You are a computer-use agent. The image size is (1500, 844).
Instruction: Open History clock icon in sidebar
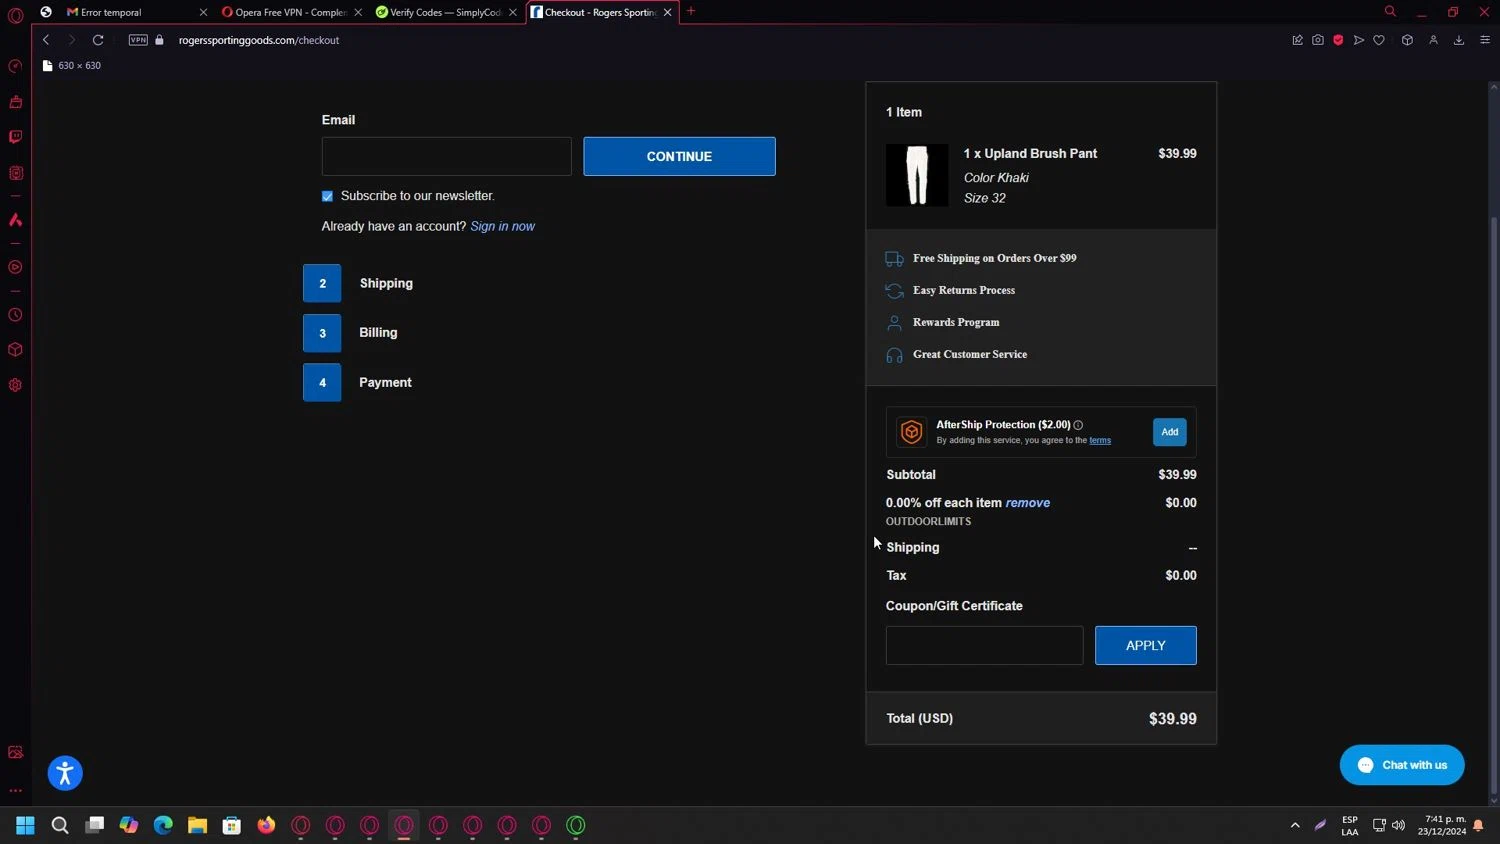(15, 315)
